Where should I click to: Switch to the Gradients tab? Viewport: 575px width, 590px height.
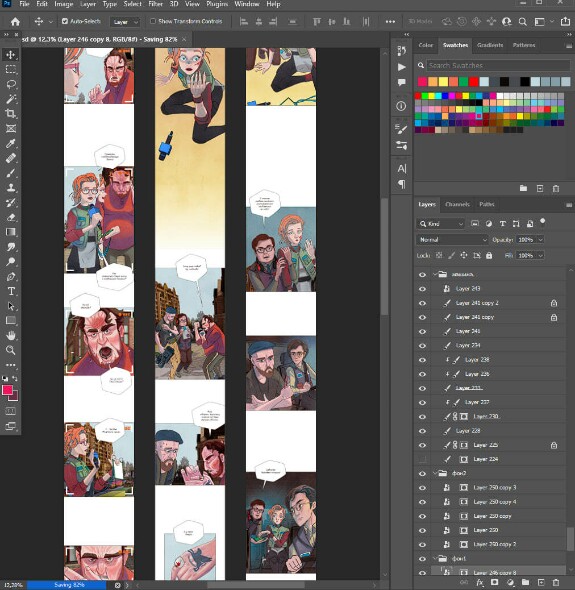click(x=490, y=45)
